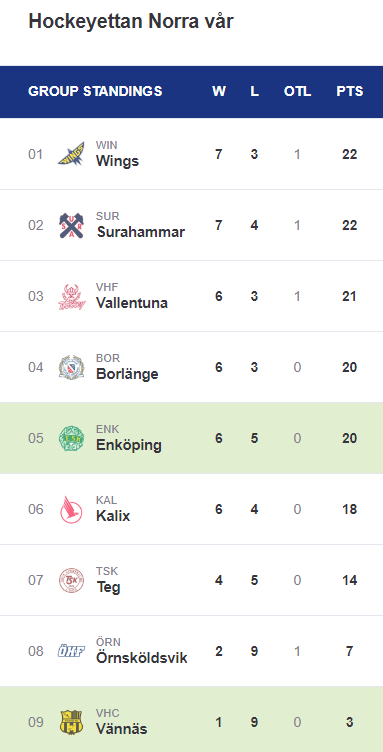This screenshot has height=752, width=383.
Task: Open the Borlänge team name link
Action: 127,374
